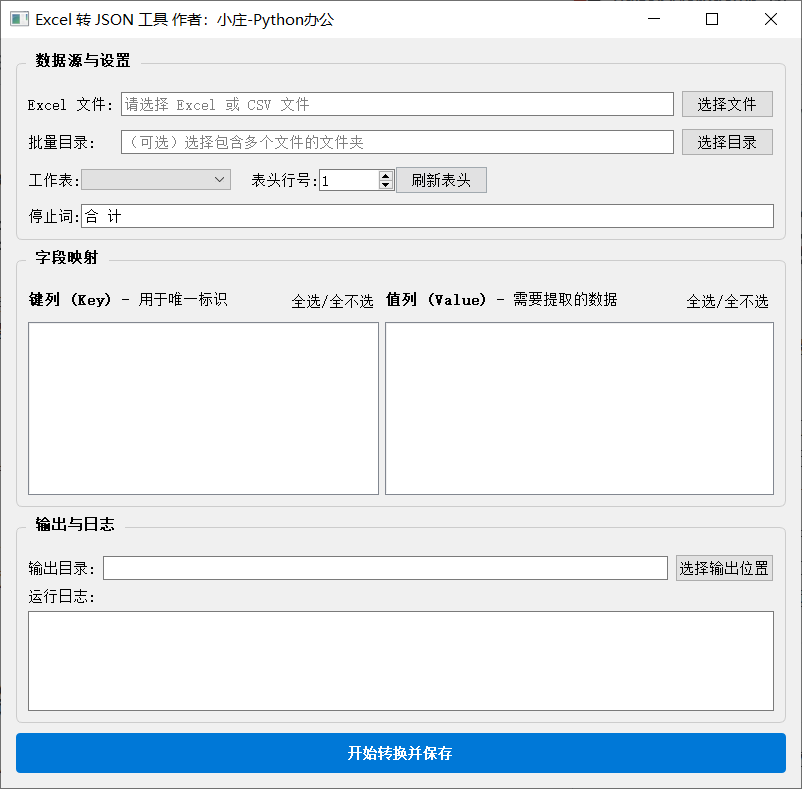Toggle 全选/全不选 for the 值列 (Value) list
The height and width of the screenshot is (789, 802).
727,301
